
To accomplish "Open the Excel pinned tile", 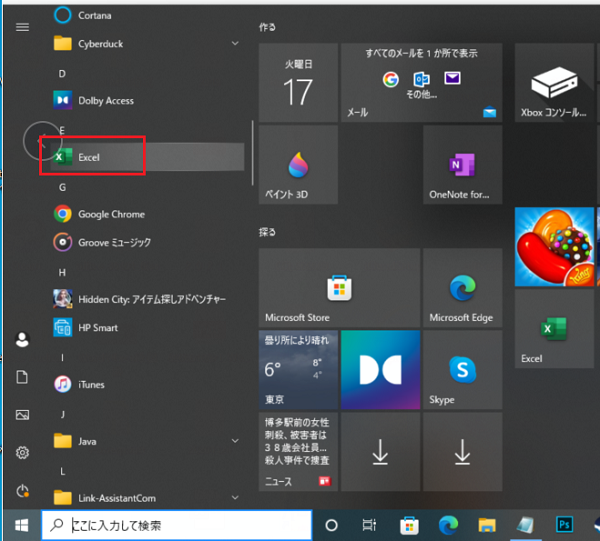I will click(x=554, y=329).
